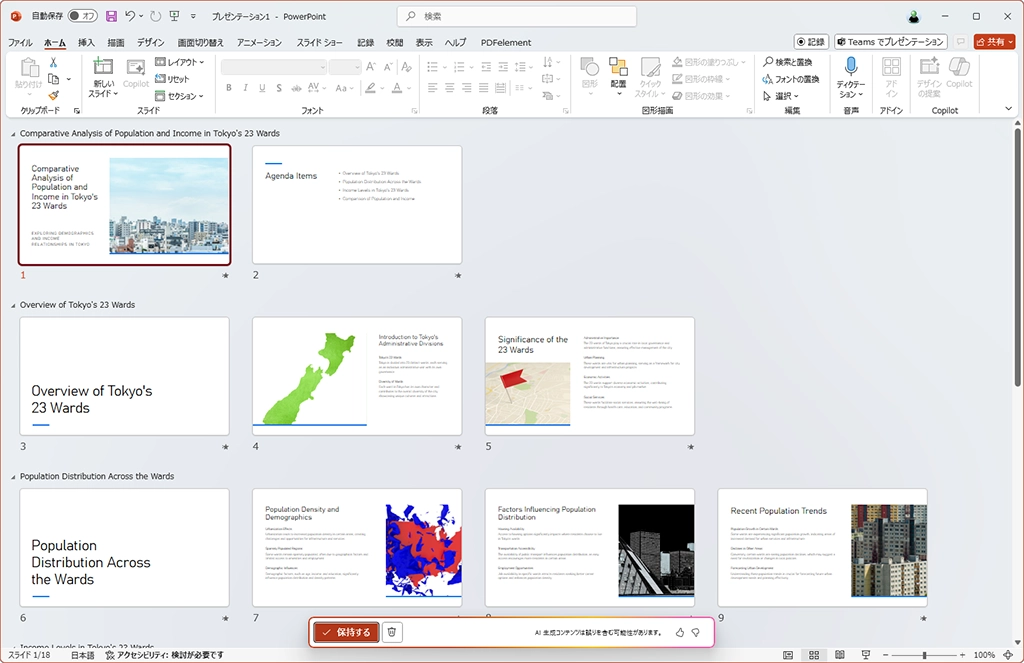Start Slide Show from status bar icon
Screen dimensions: 1024x663
coord(866,655)
